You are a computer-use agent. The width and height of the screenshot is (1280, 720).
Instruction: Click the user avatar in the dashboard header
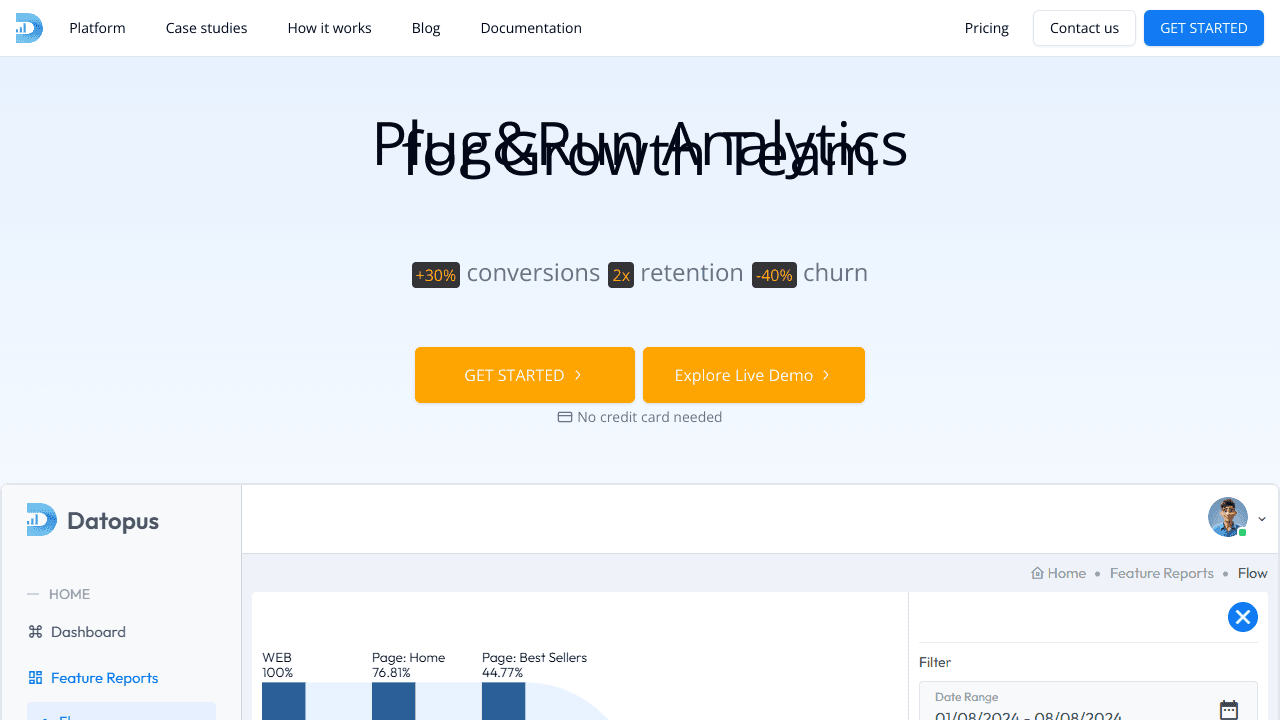point(1227,517)
